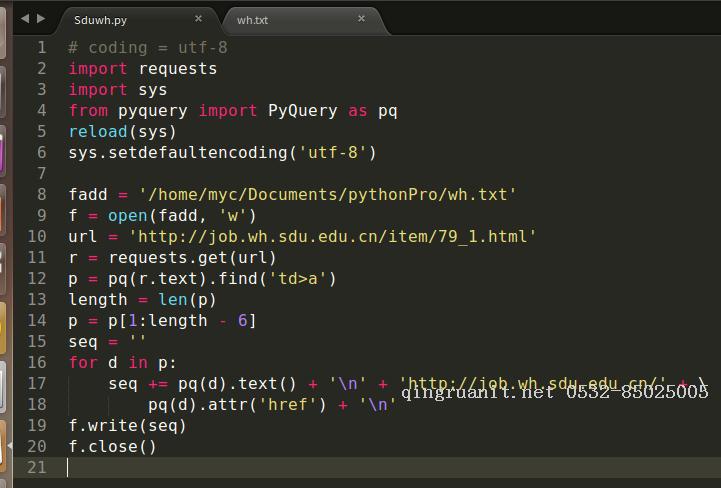Click line number 1 in the gutter
This screenshot has height=488, width=721.
coord(41,48)
